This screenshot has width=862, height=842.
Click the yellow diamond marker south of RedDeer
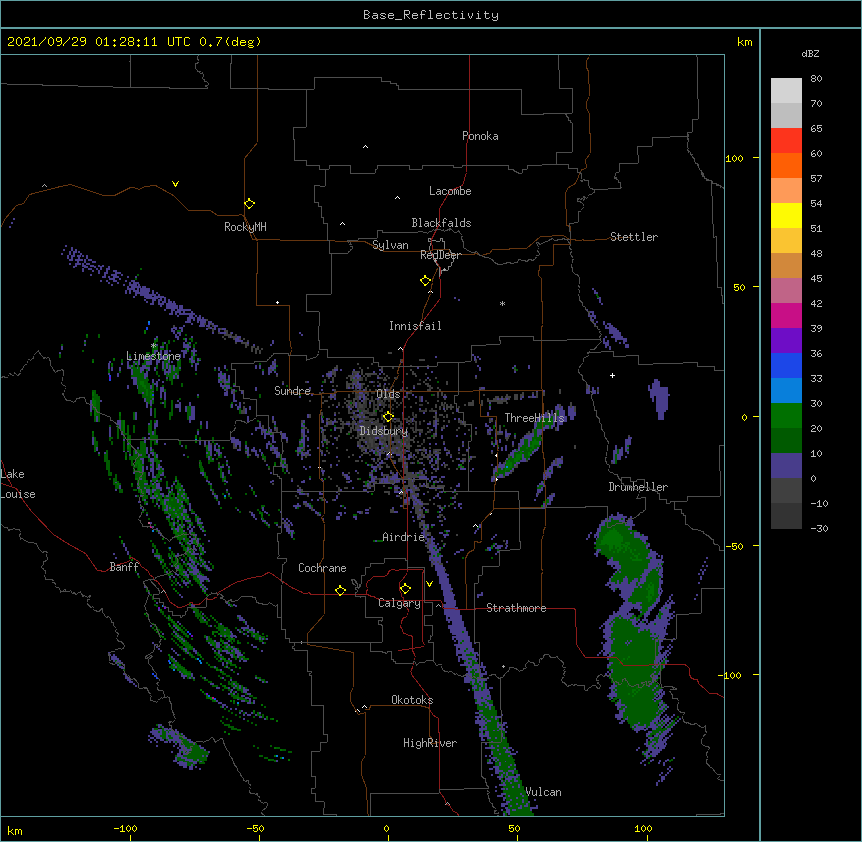426,280
